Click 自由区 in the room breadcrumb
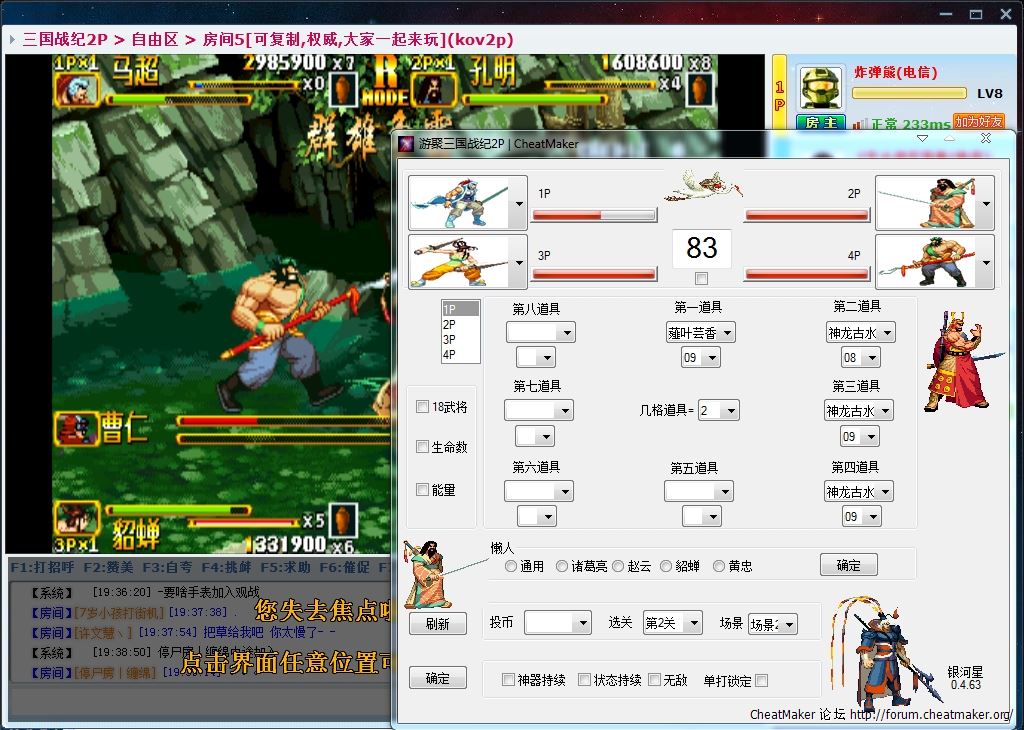Image resolution: width=1024 pixels, height=730 pixels. tap(156, 39)
